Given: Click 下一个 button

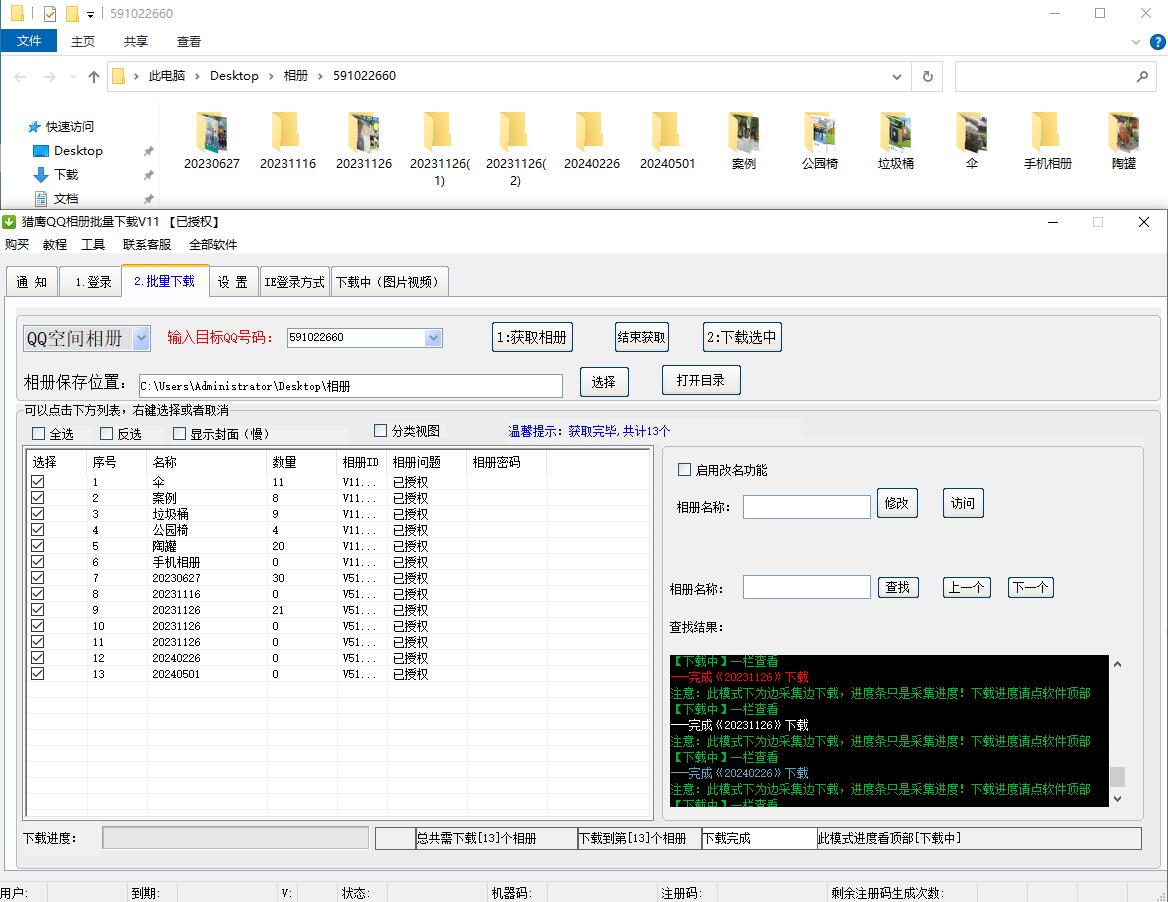Looking at the screenshot, I should point(1031,587).
